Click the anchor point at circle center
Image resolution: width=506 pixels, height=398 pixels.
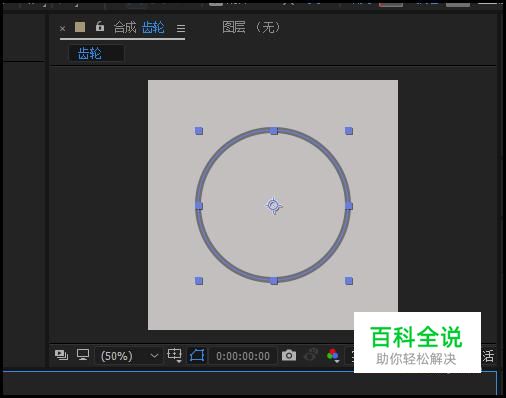(274, 206)
